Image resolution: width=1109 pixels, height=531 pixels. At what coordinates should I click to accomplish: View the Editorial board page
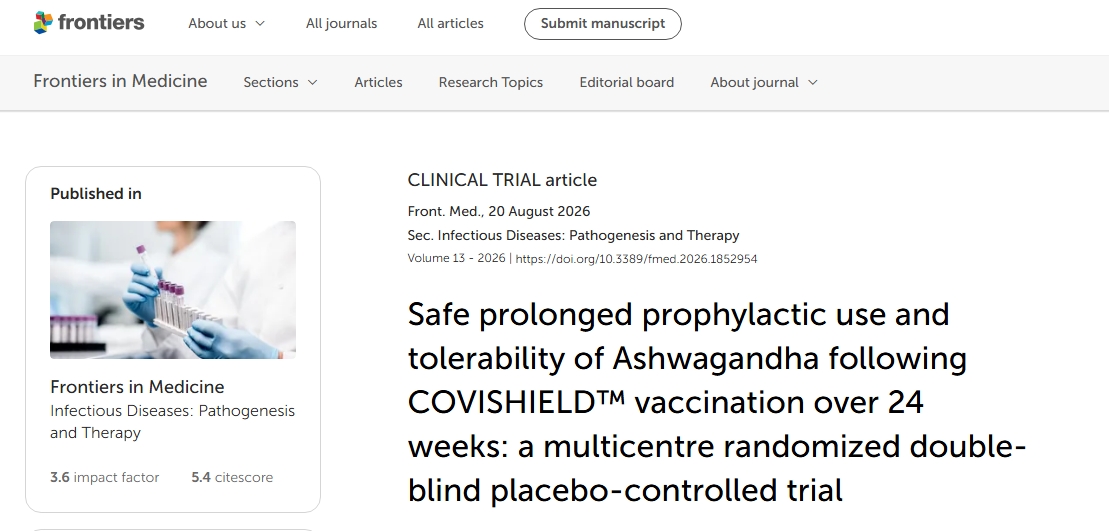(x=627, y=83)
